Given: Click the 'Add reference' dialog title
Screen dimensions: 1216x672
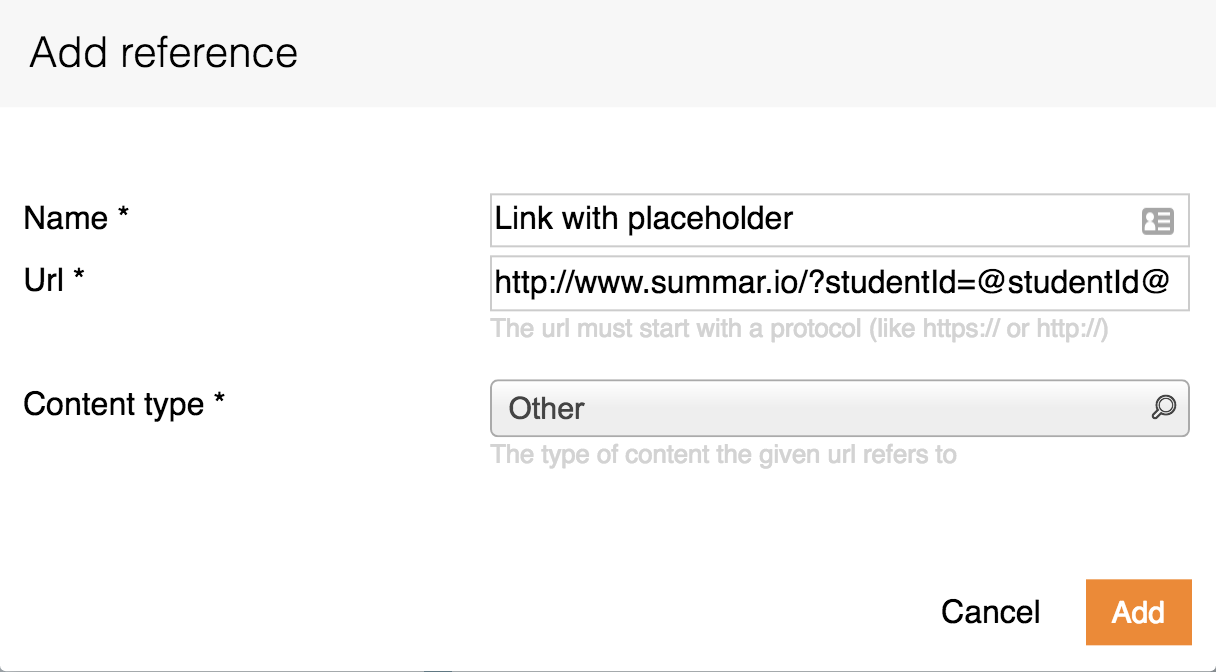Looking at the screenshot, I should point(164,52).
